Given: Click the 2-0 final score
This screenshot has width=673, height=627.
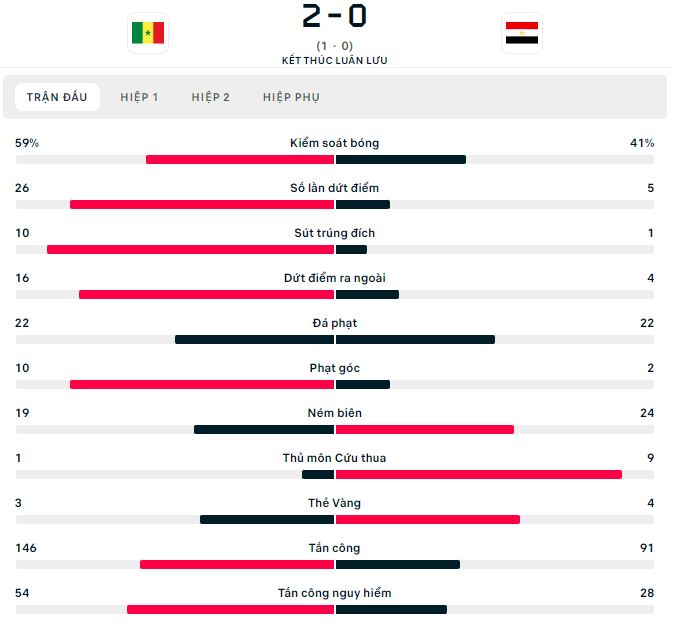Looking at the screenshot, I should pyautogui.click(x=334, y=16).
